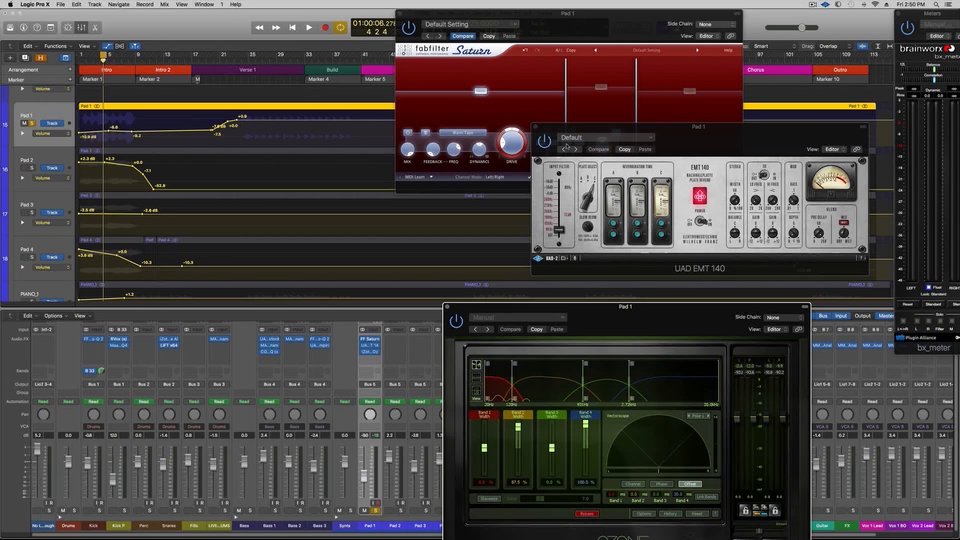Open Smart Controls dial button
The width and height of the screenshot is (960, 540).
(68, 28)
